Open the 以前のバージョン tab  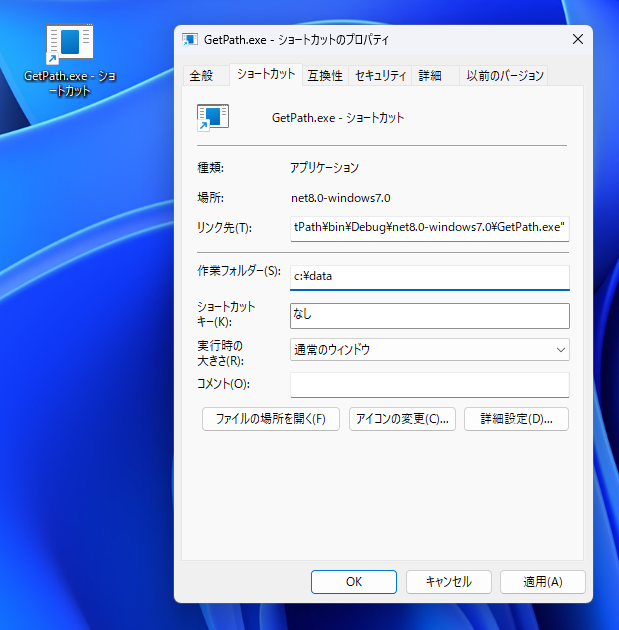[505, 76]
